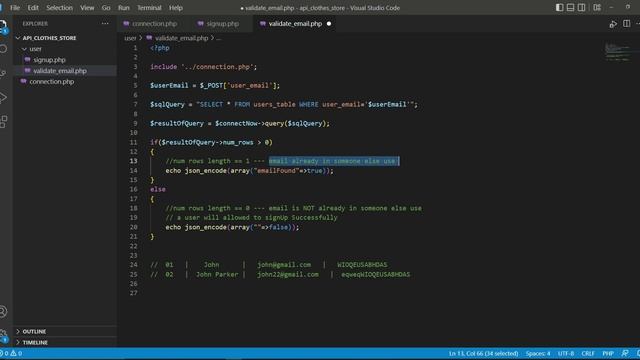
Task: Open the Accounts menu icon
Action: point(3,311)
